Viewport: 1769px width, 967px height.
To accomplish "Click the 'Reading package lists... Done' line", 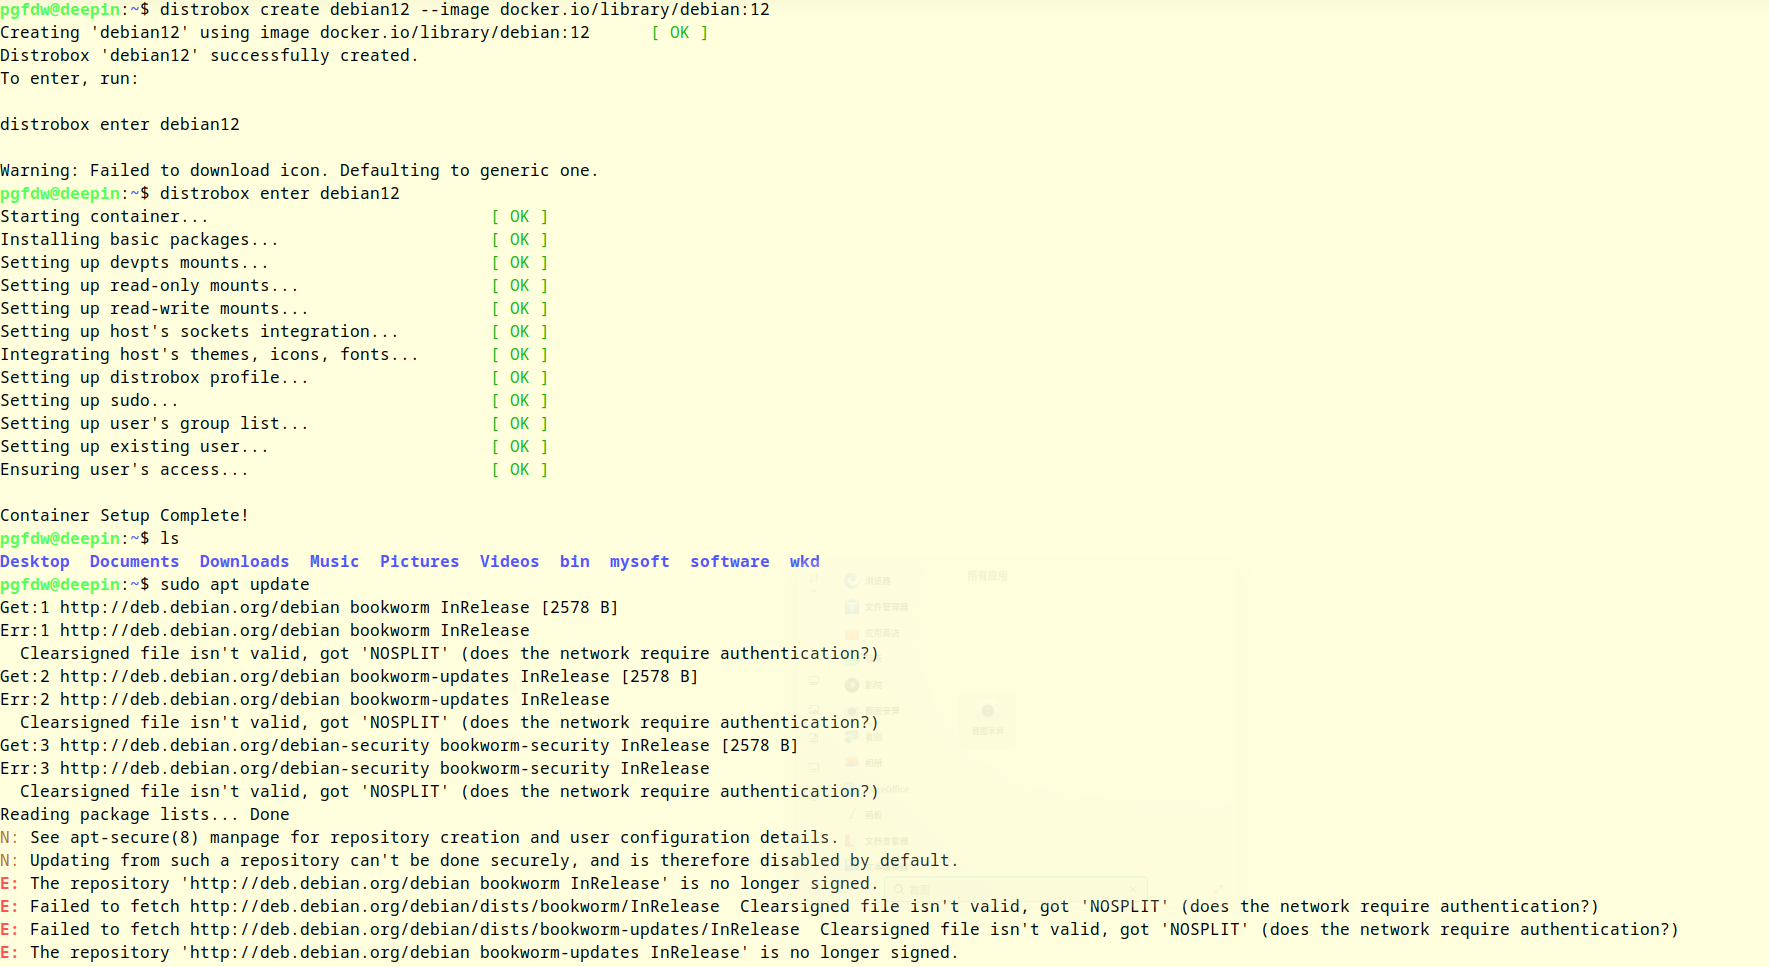I will coord(145,815).
